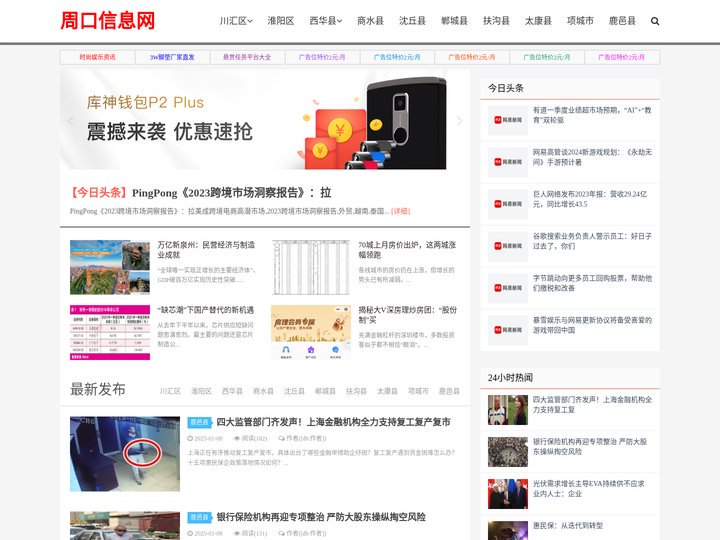Expand the 川汇区 dropdown in top navigation
720x540 pixels.
point(236,21)
